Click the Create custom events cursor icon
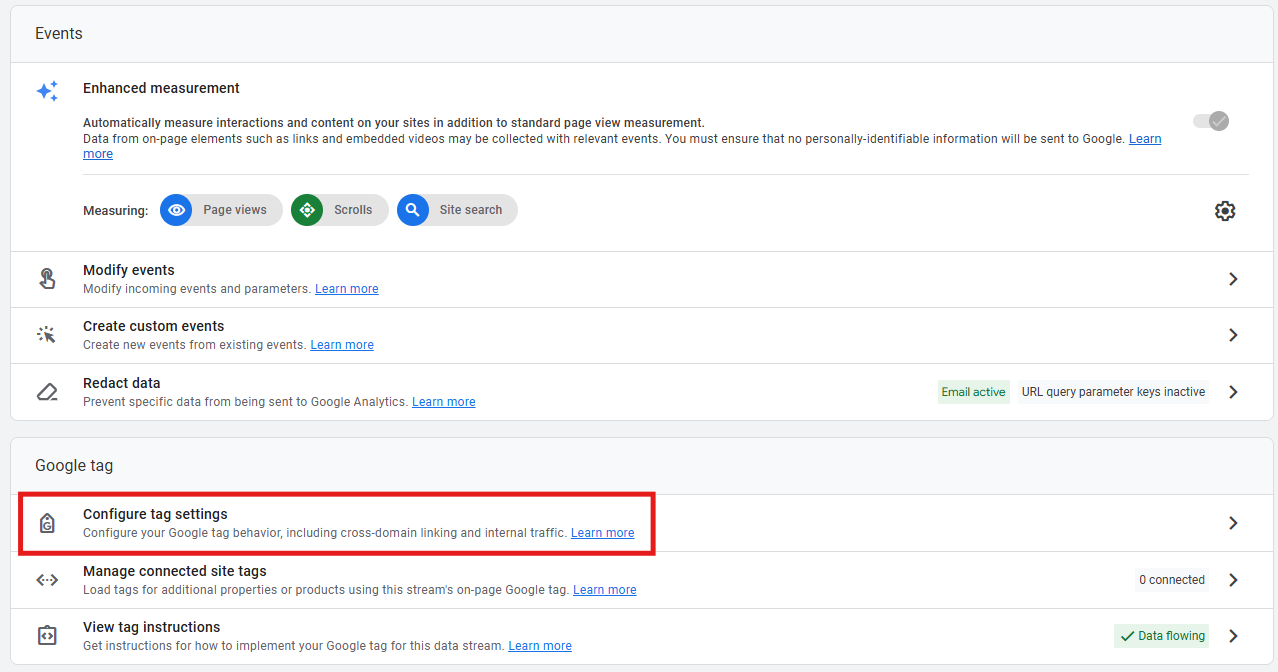 pyautogui.click(x=47, y=335)
